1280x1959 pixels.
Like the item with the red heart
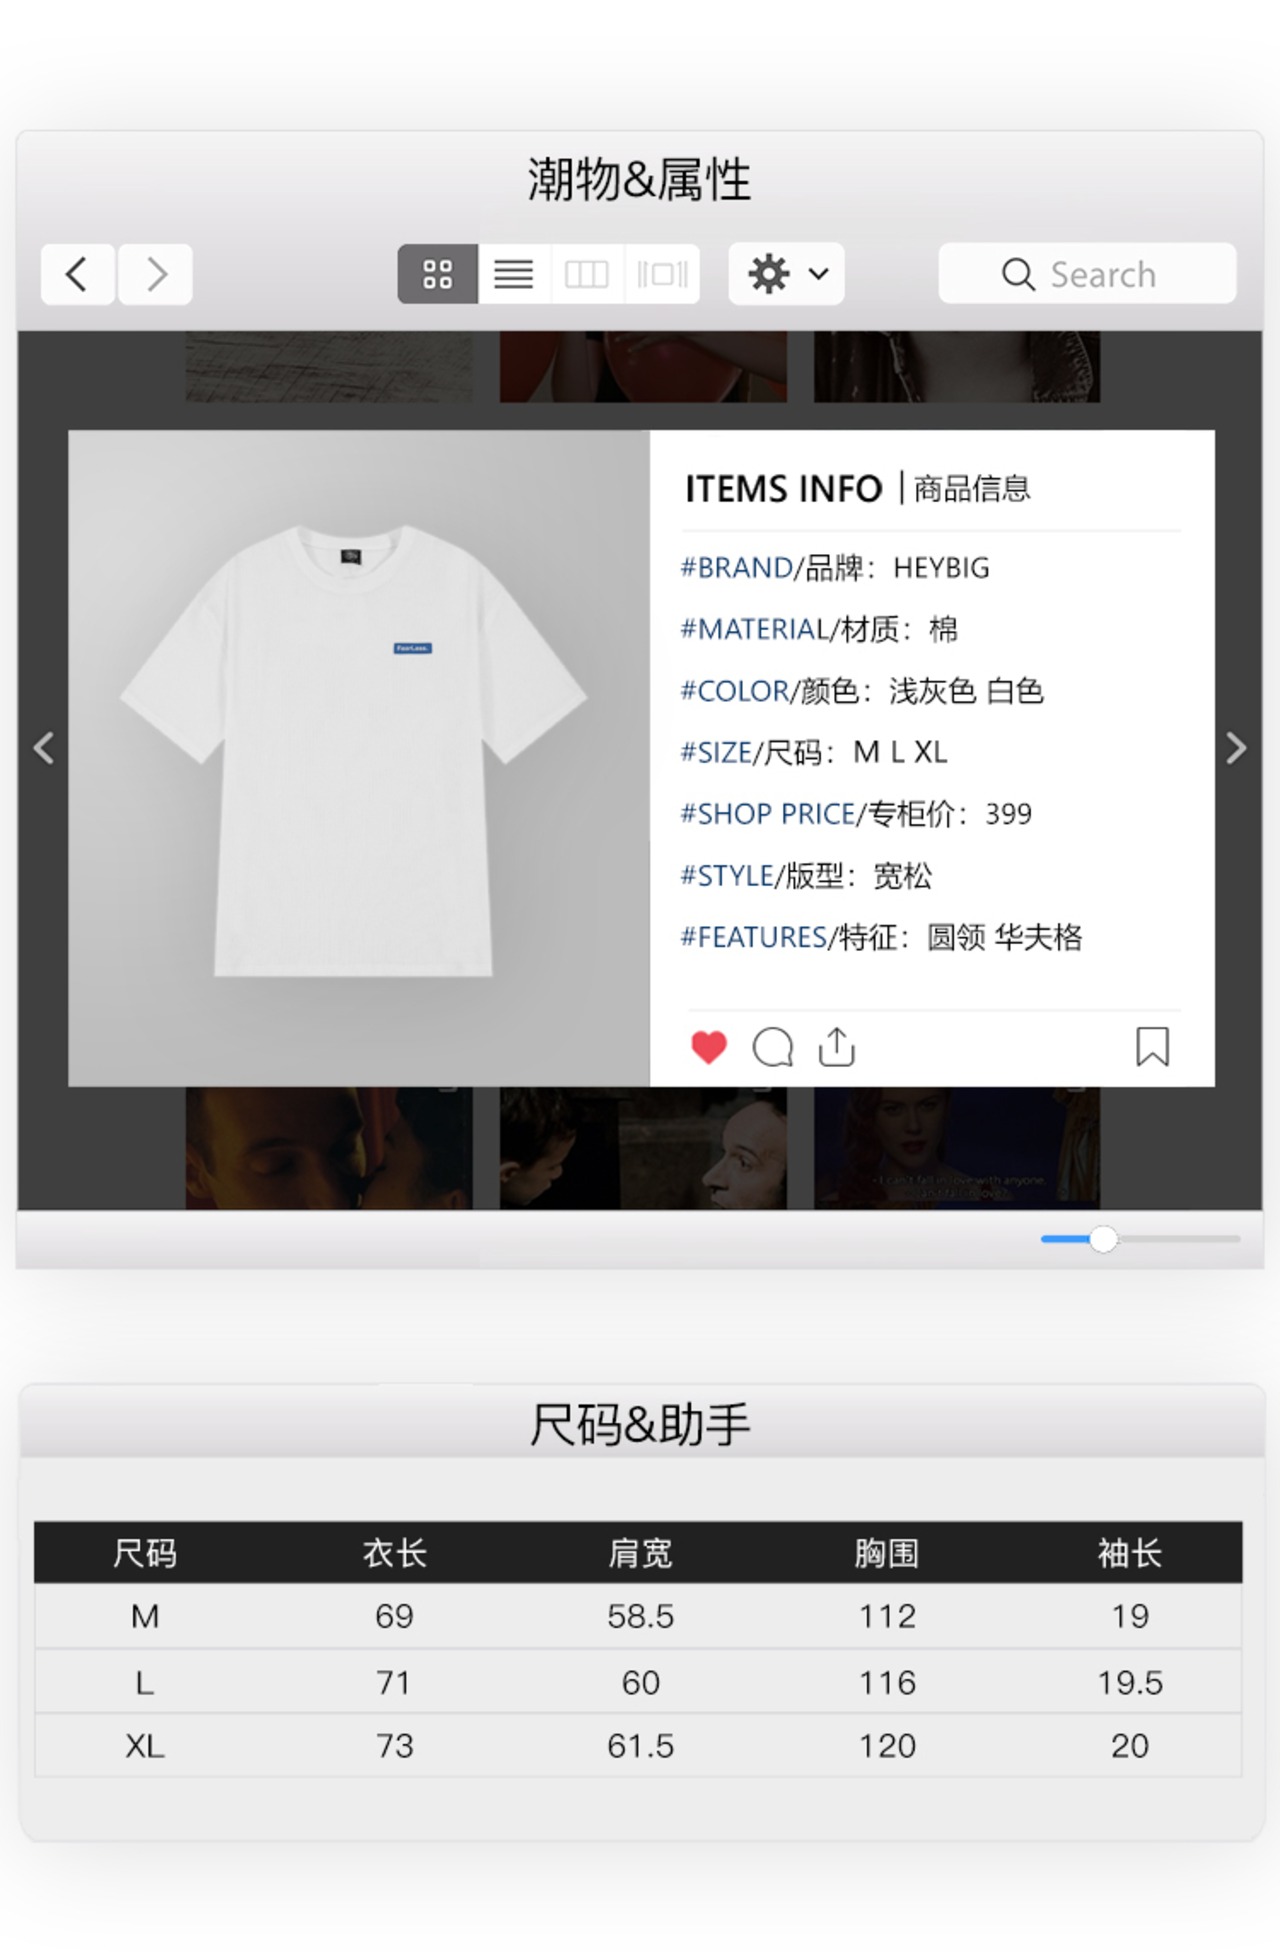pyautogui.click(x=709, y=1047)
